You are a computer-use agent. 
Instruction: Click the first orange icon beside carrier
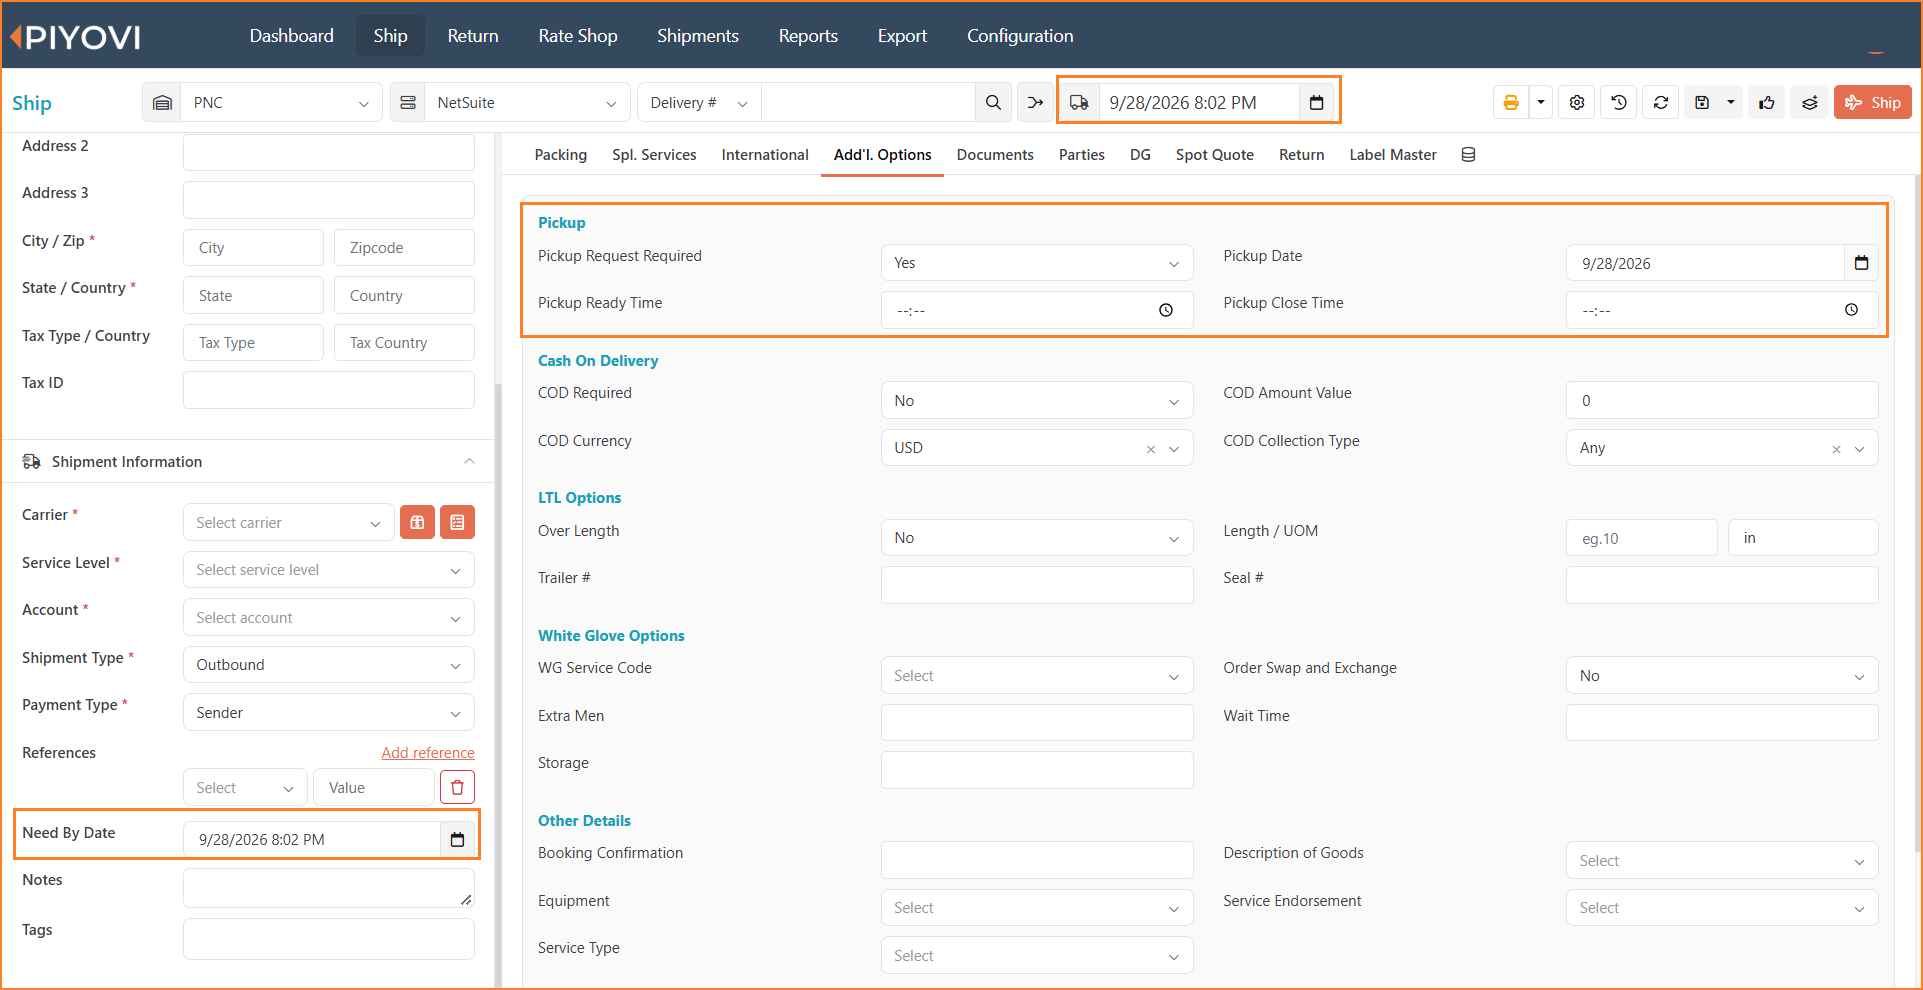click(x=417, y=522)
